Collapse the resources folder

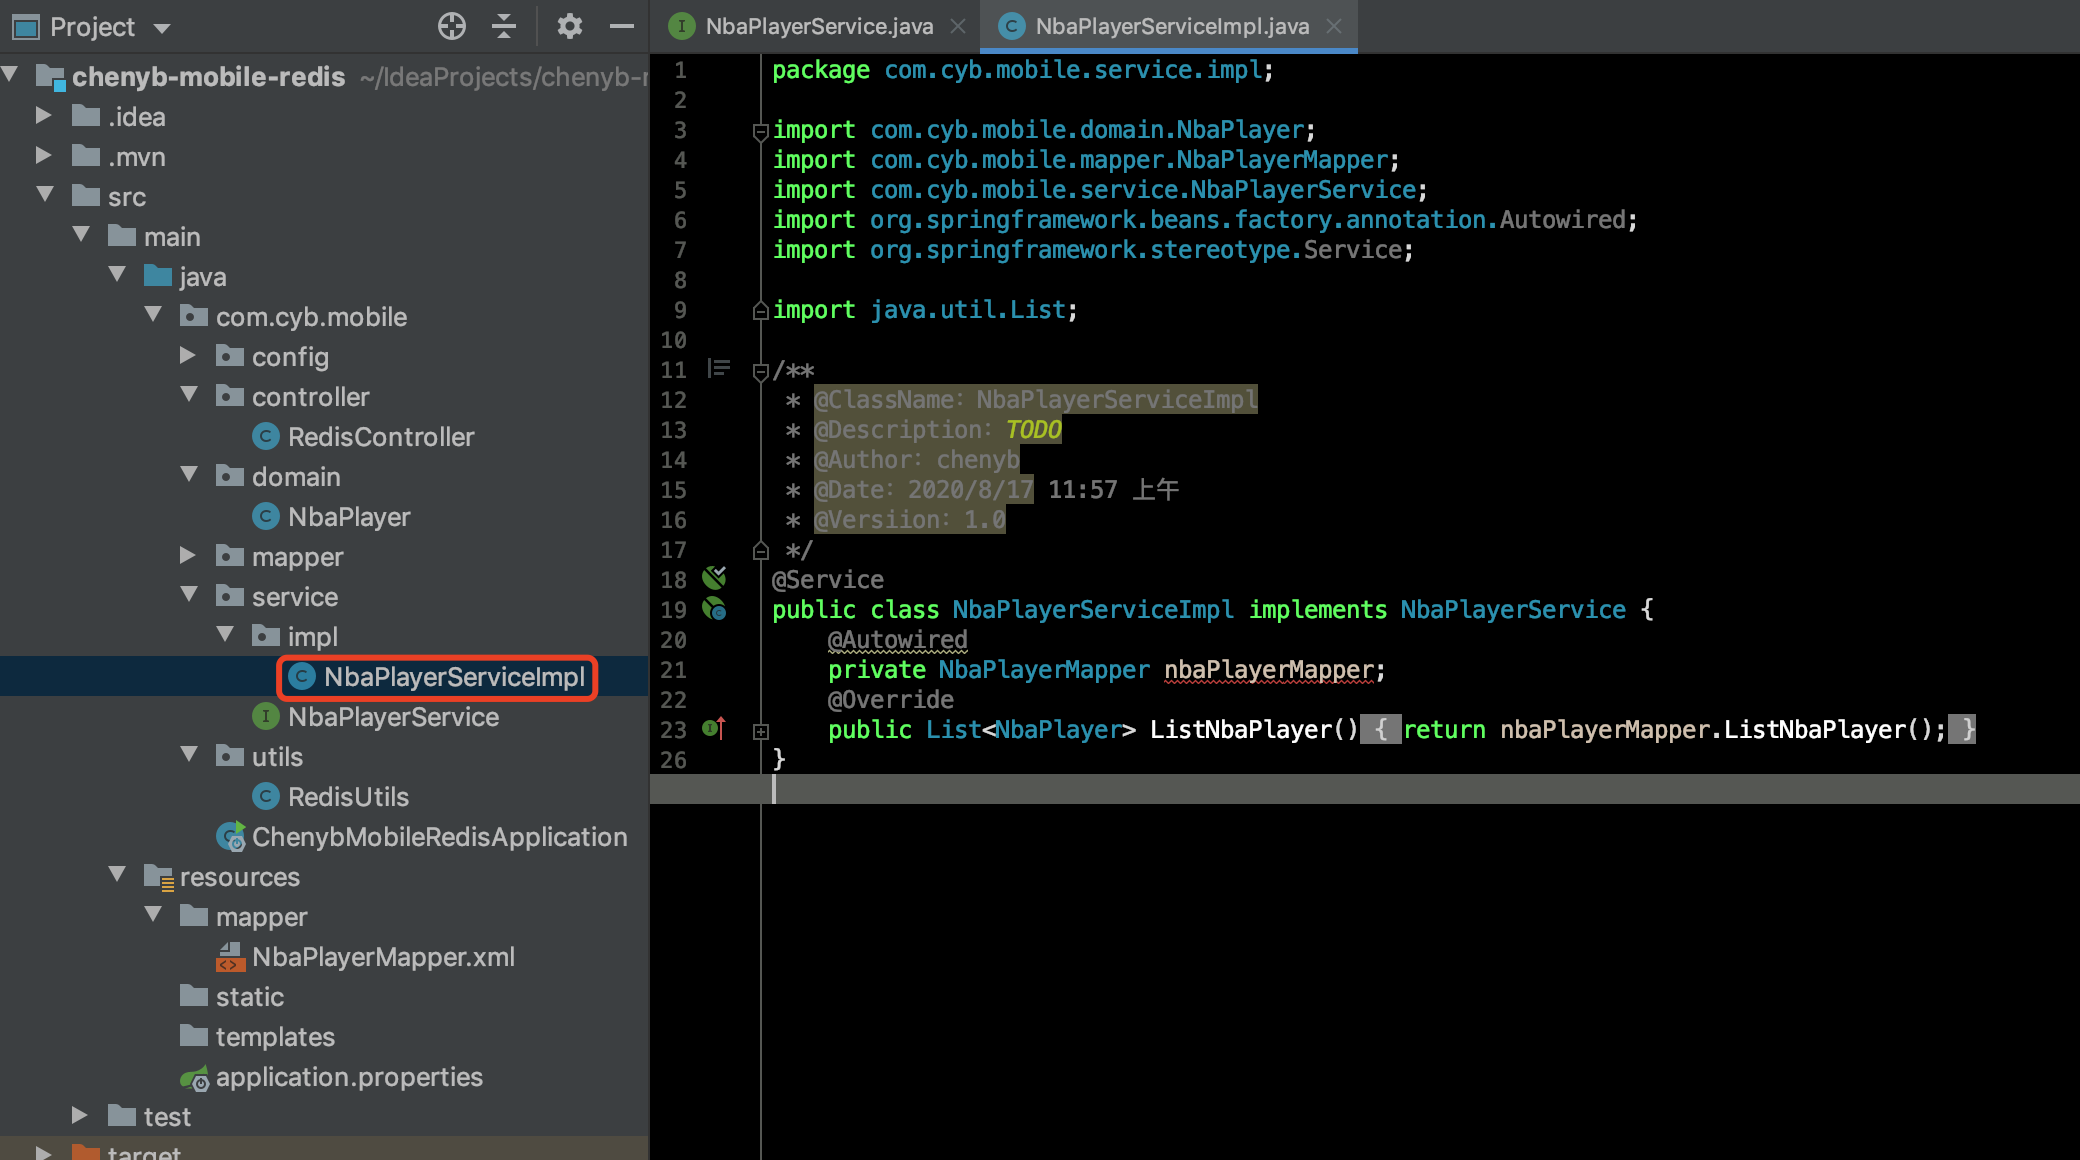click(118, 875)
